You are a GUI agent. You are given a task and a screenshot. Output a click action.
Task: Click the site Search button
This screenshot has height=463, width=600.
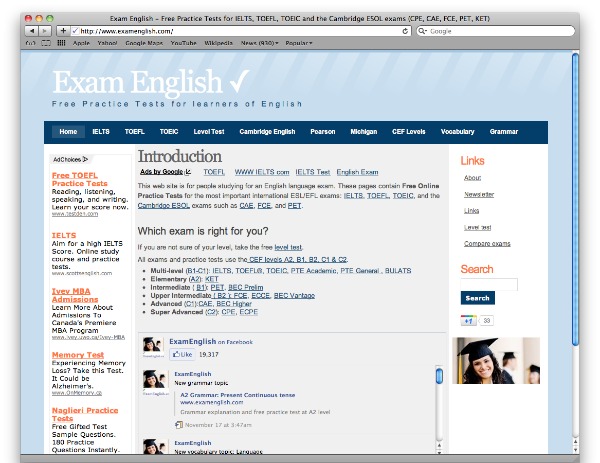478,298
